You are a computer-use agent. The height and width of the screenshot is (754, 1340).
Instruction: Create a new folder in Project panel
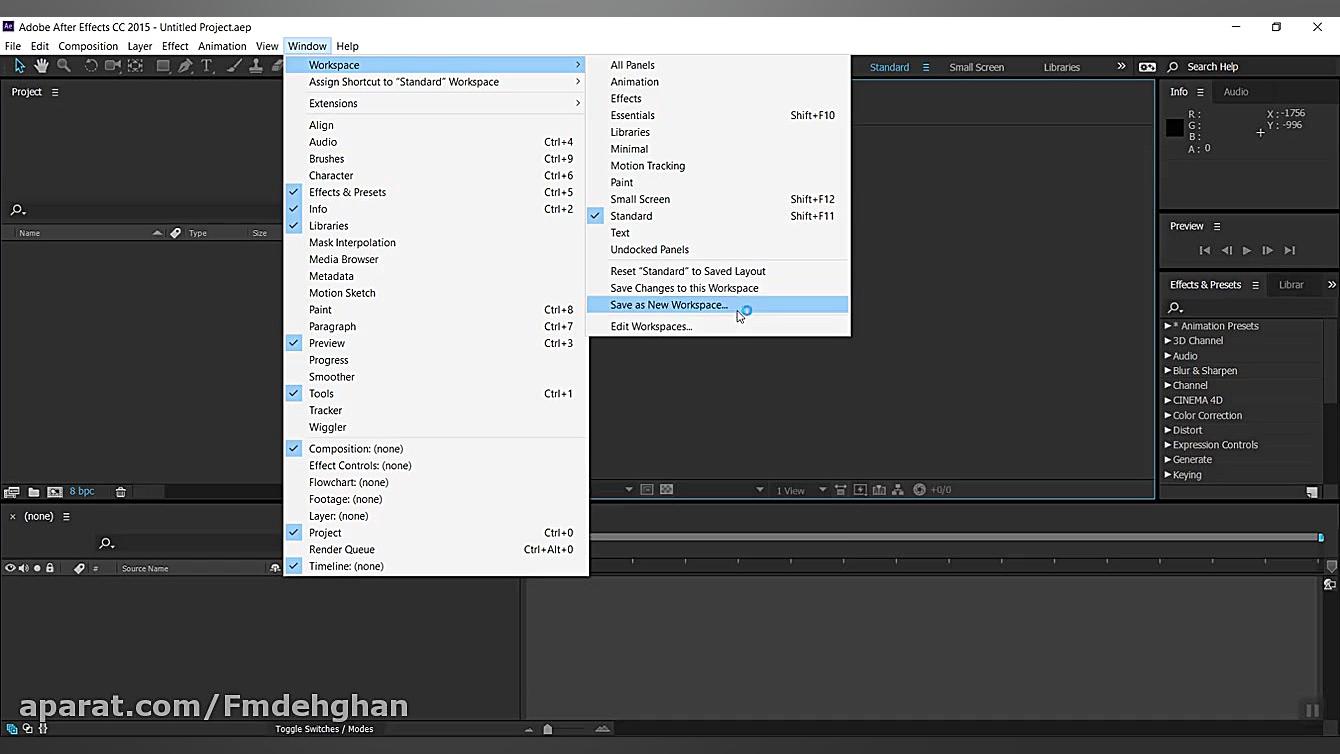[x=33, y=492]
